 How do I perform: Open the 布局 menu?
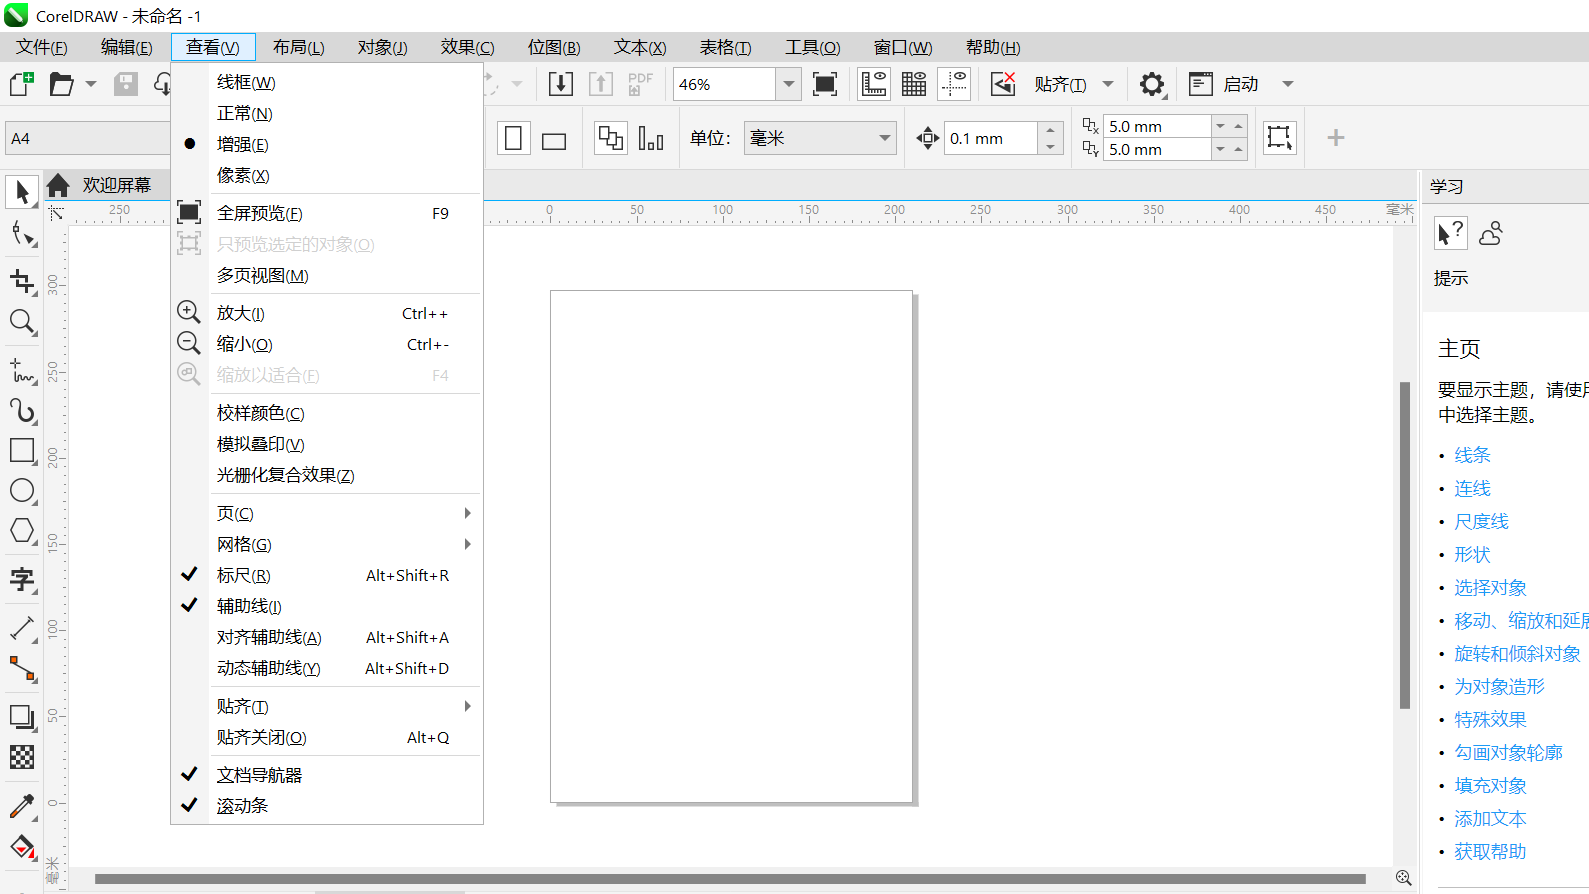coord(299,47)
